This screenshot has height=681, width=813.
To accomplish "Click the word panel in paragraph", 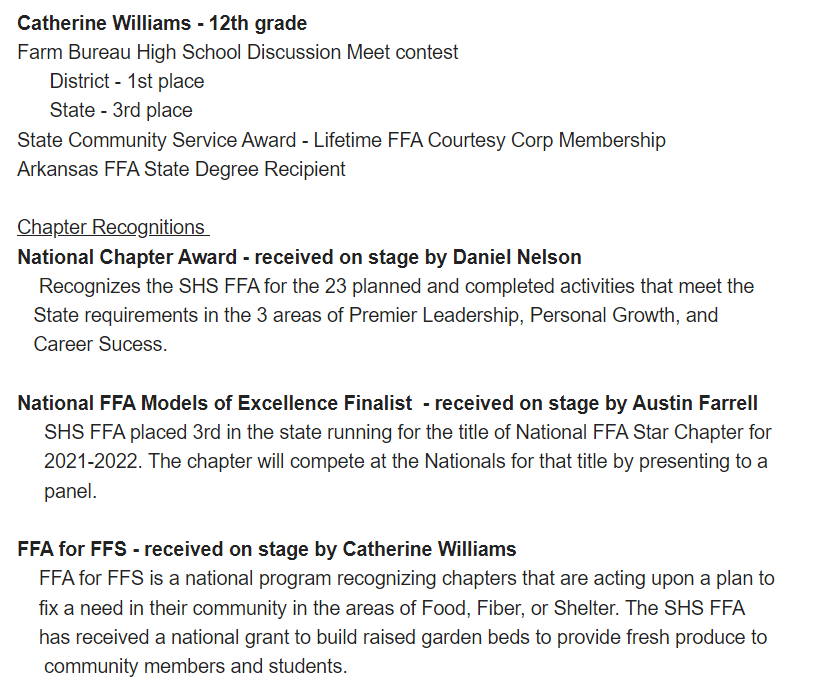I will click(71, 492).
